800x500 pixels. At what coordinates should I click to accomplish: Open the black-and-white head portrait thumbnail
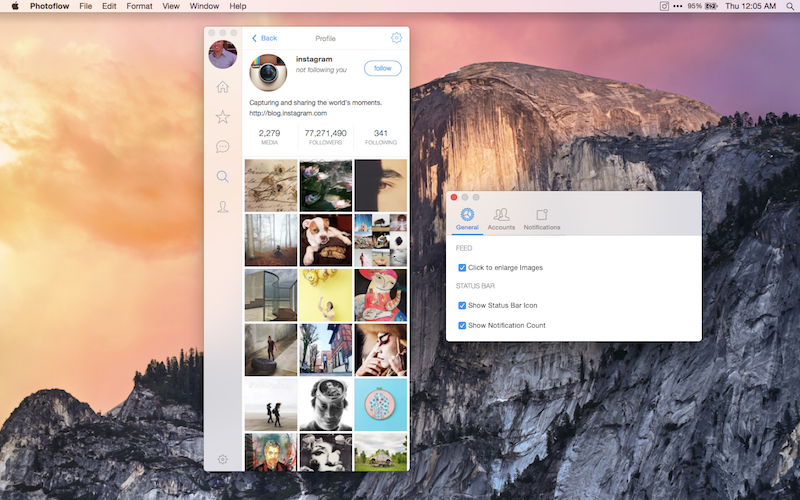326,405
